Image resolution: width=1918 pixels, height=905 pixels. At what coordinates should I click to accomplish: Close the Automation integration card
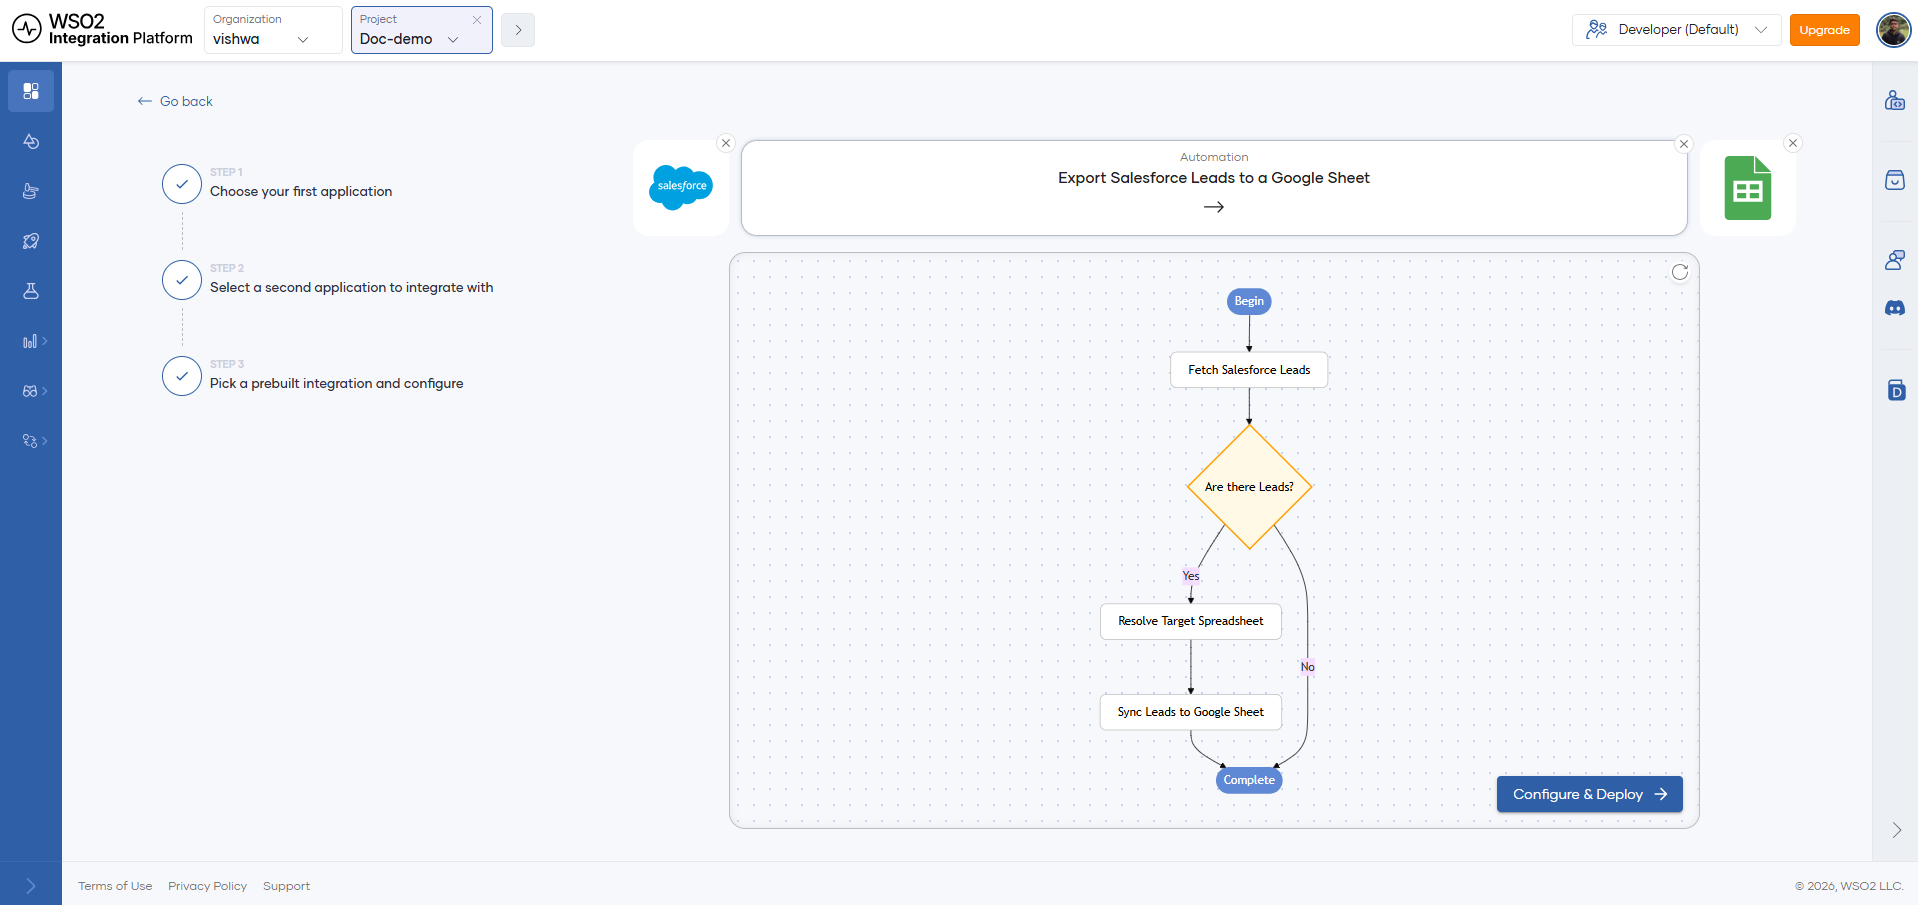[1684, 144]
